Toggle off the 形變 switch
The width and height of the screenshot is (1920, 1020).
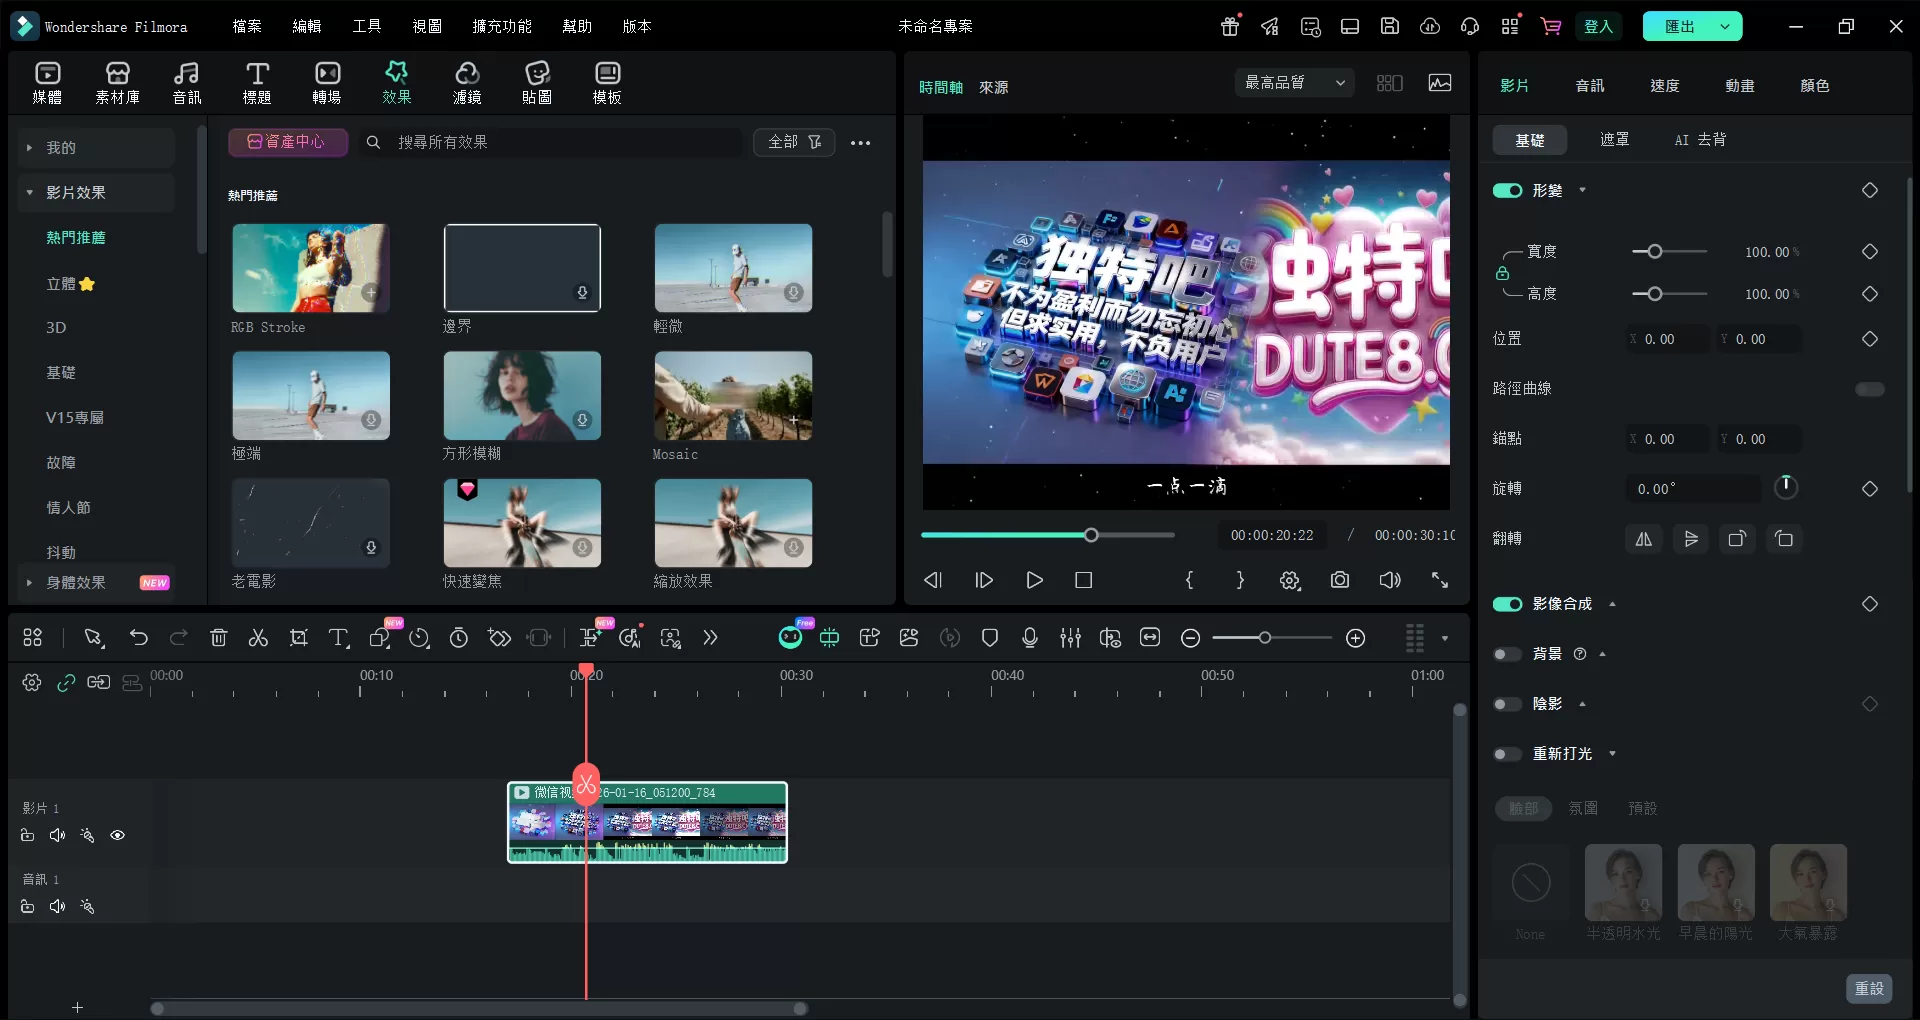click(x=1507, y=190)
